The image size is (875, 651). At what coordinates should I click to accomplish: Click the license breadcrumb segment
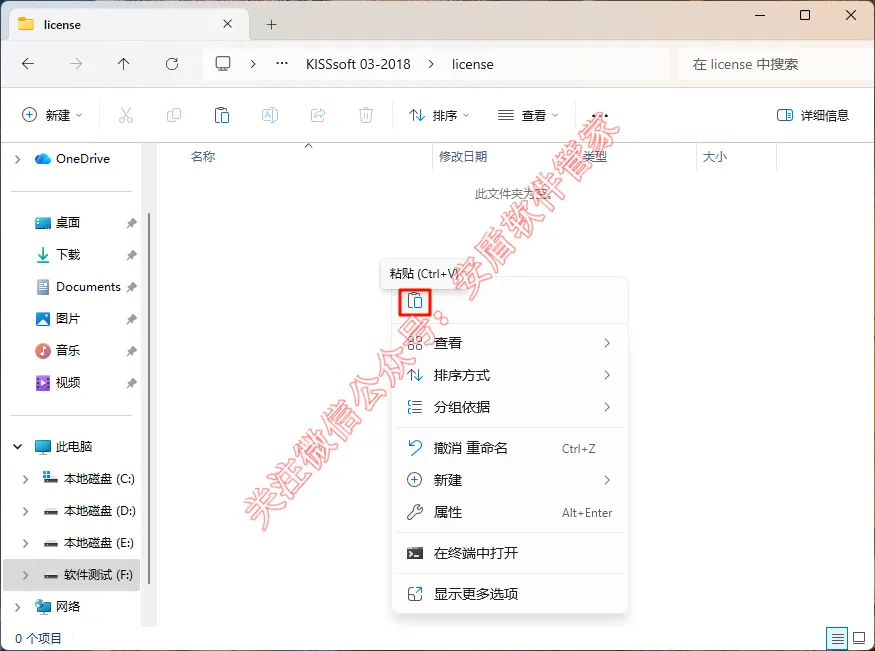pos(472,64)
